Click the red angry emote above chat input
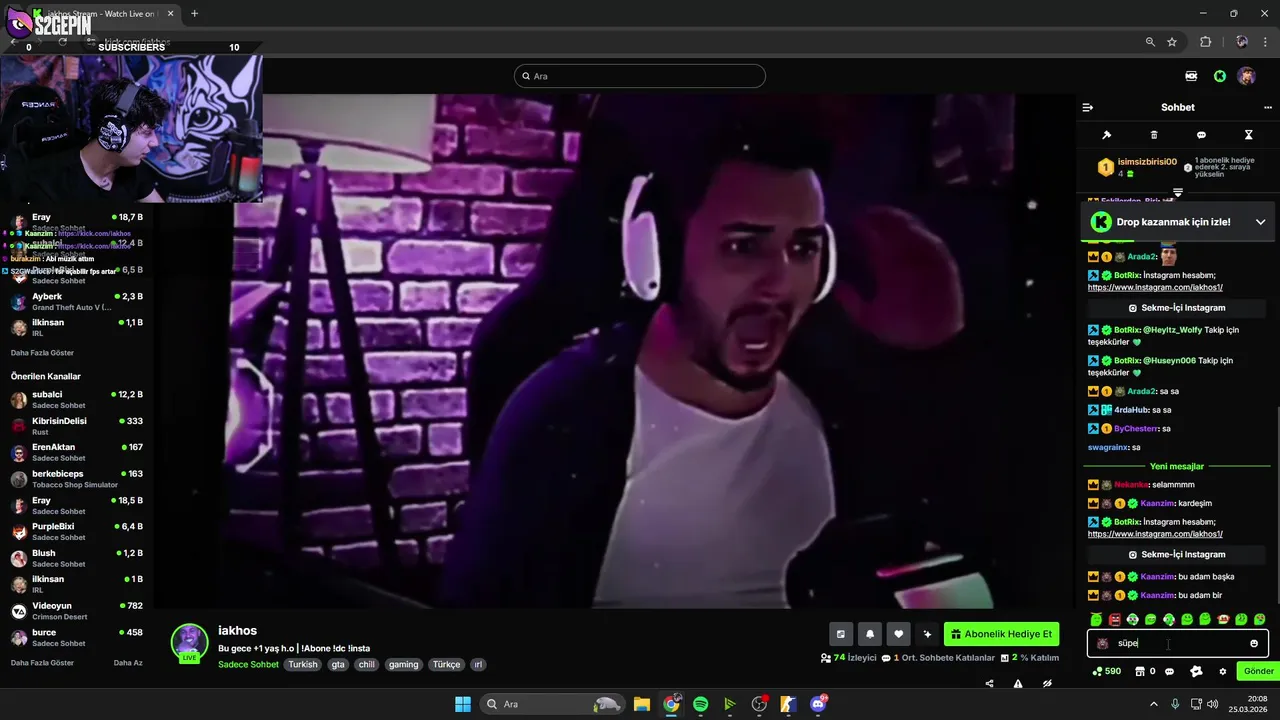Viewport: 1280px width, 720px height. coord(1114,619)
